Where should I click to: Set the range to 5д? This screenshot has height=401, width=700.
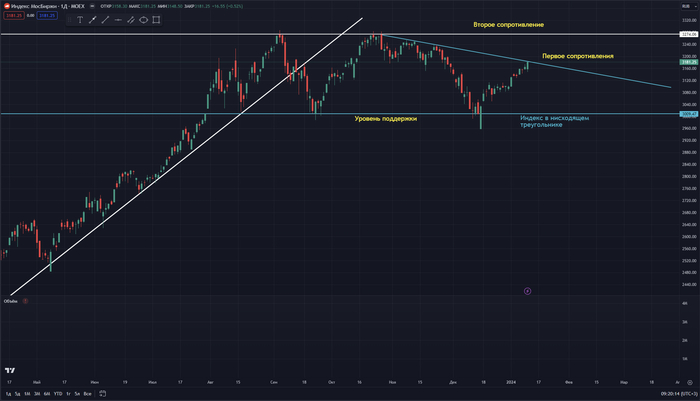point(17,393)
